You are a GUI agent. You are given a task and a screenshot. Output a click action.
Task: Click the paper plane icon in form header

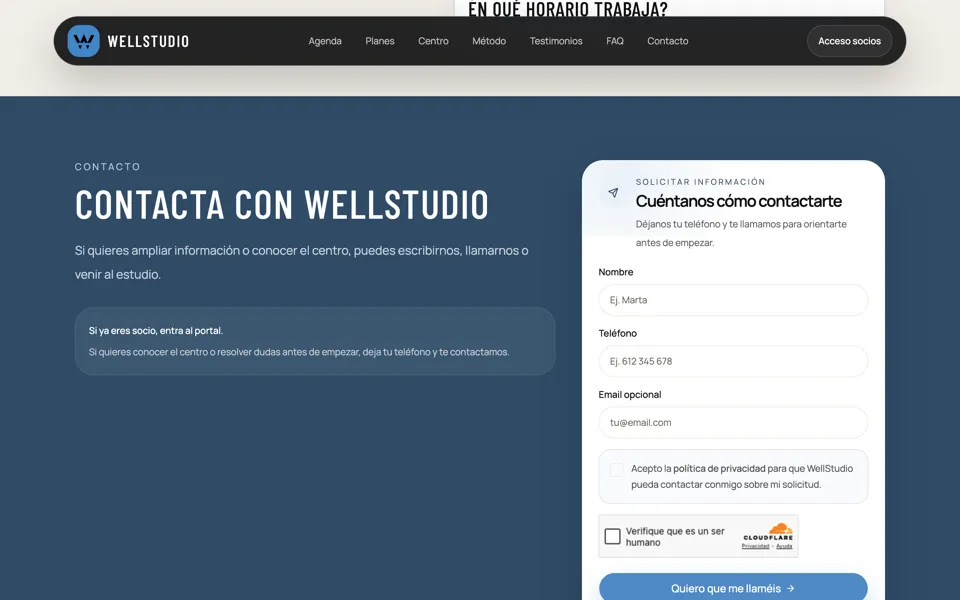tap(613, 193)
